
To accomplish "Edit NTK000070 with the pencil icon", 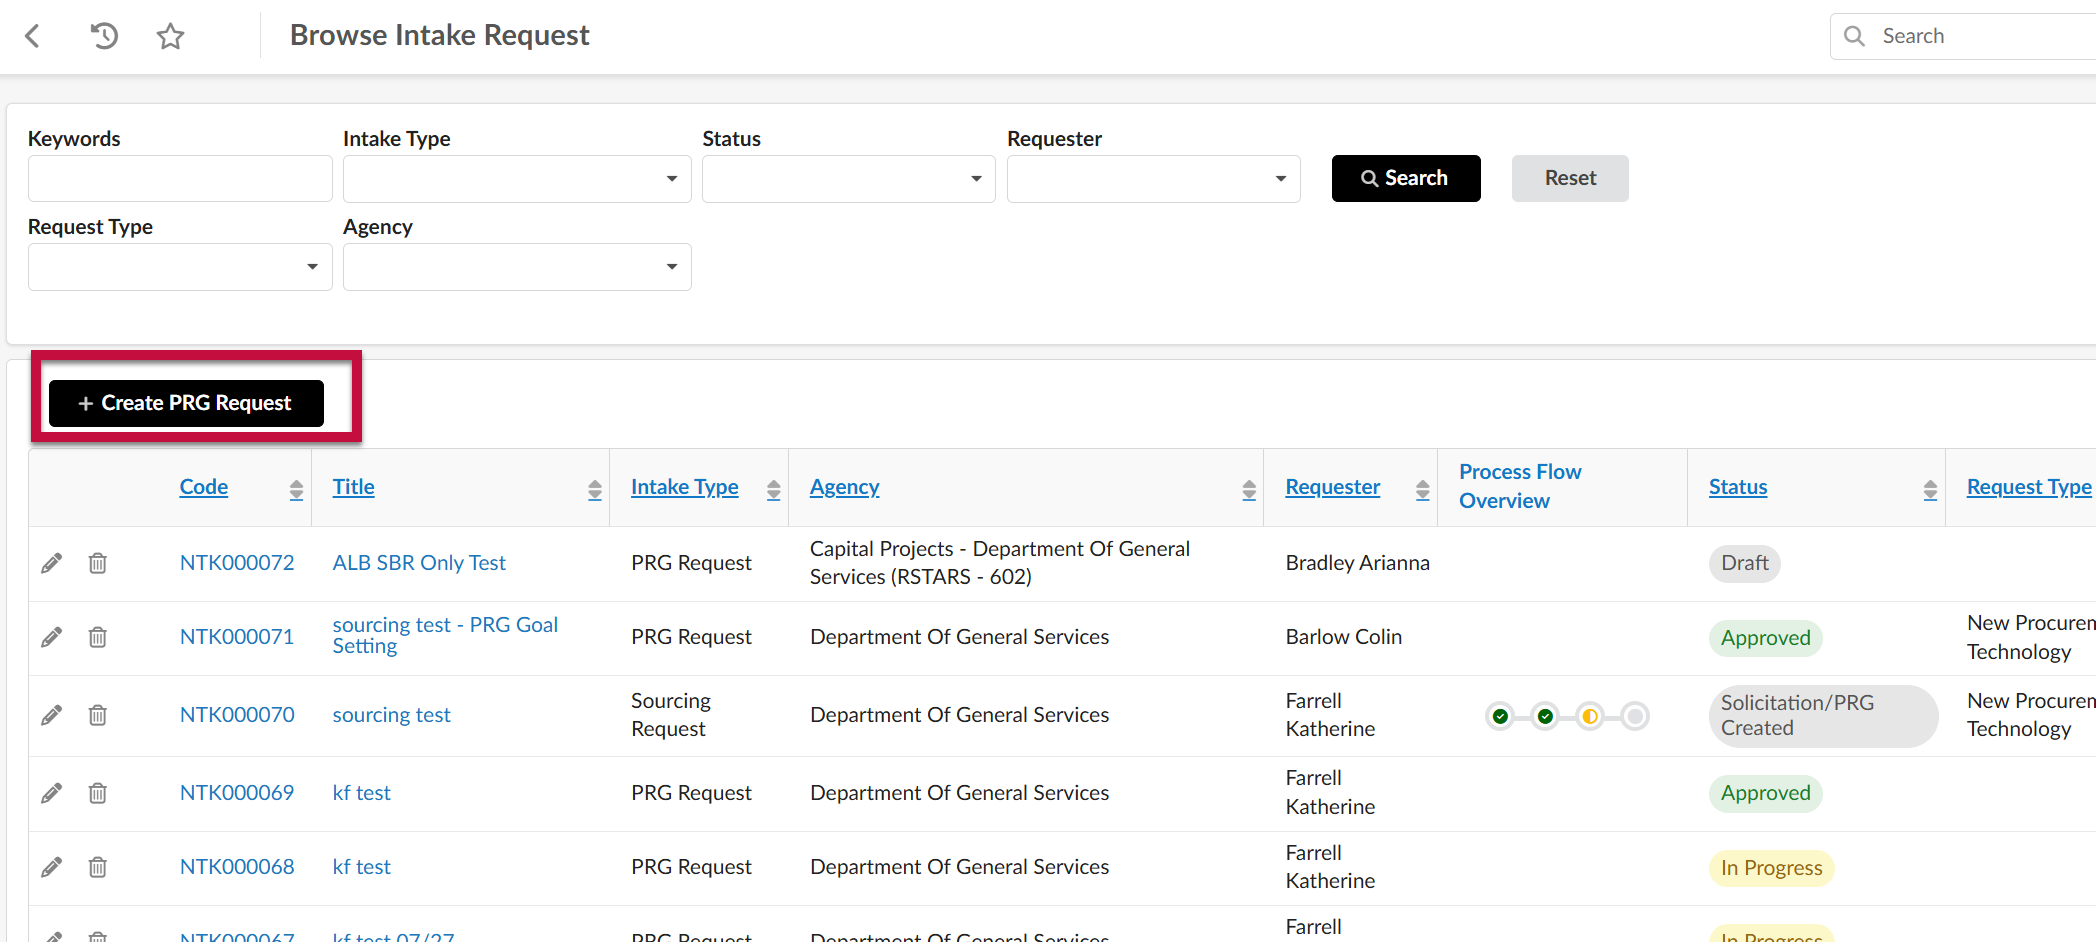I will click(51, 715).
